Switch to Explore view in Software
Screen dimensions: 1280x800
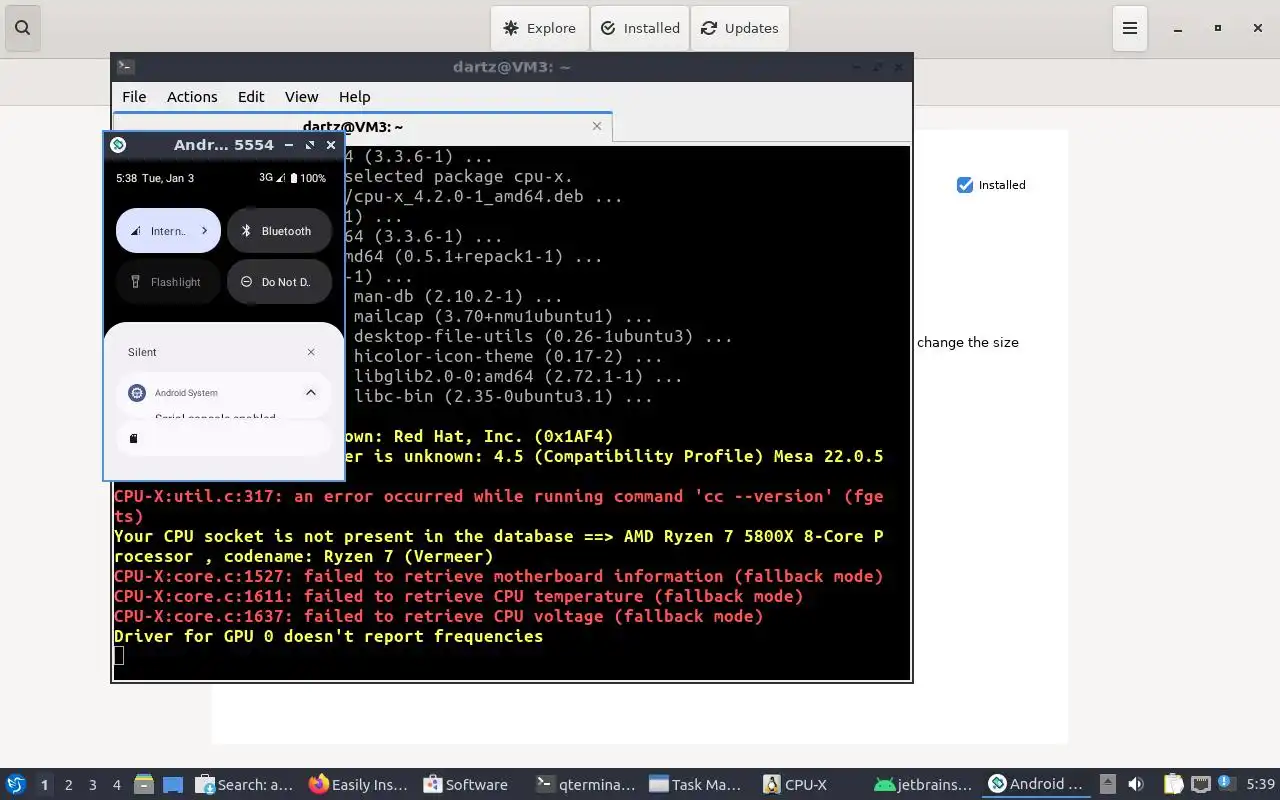[540, 28]
